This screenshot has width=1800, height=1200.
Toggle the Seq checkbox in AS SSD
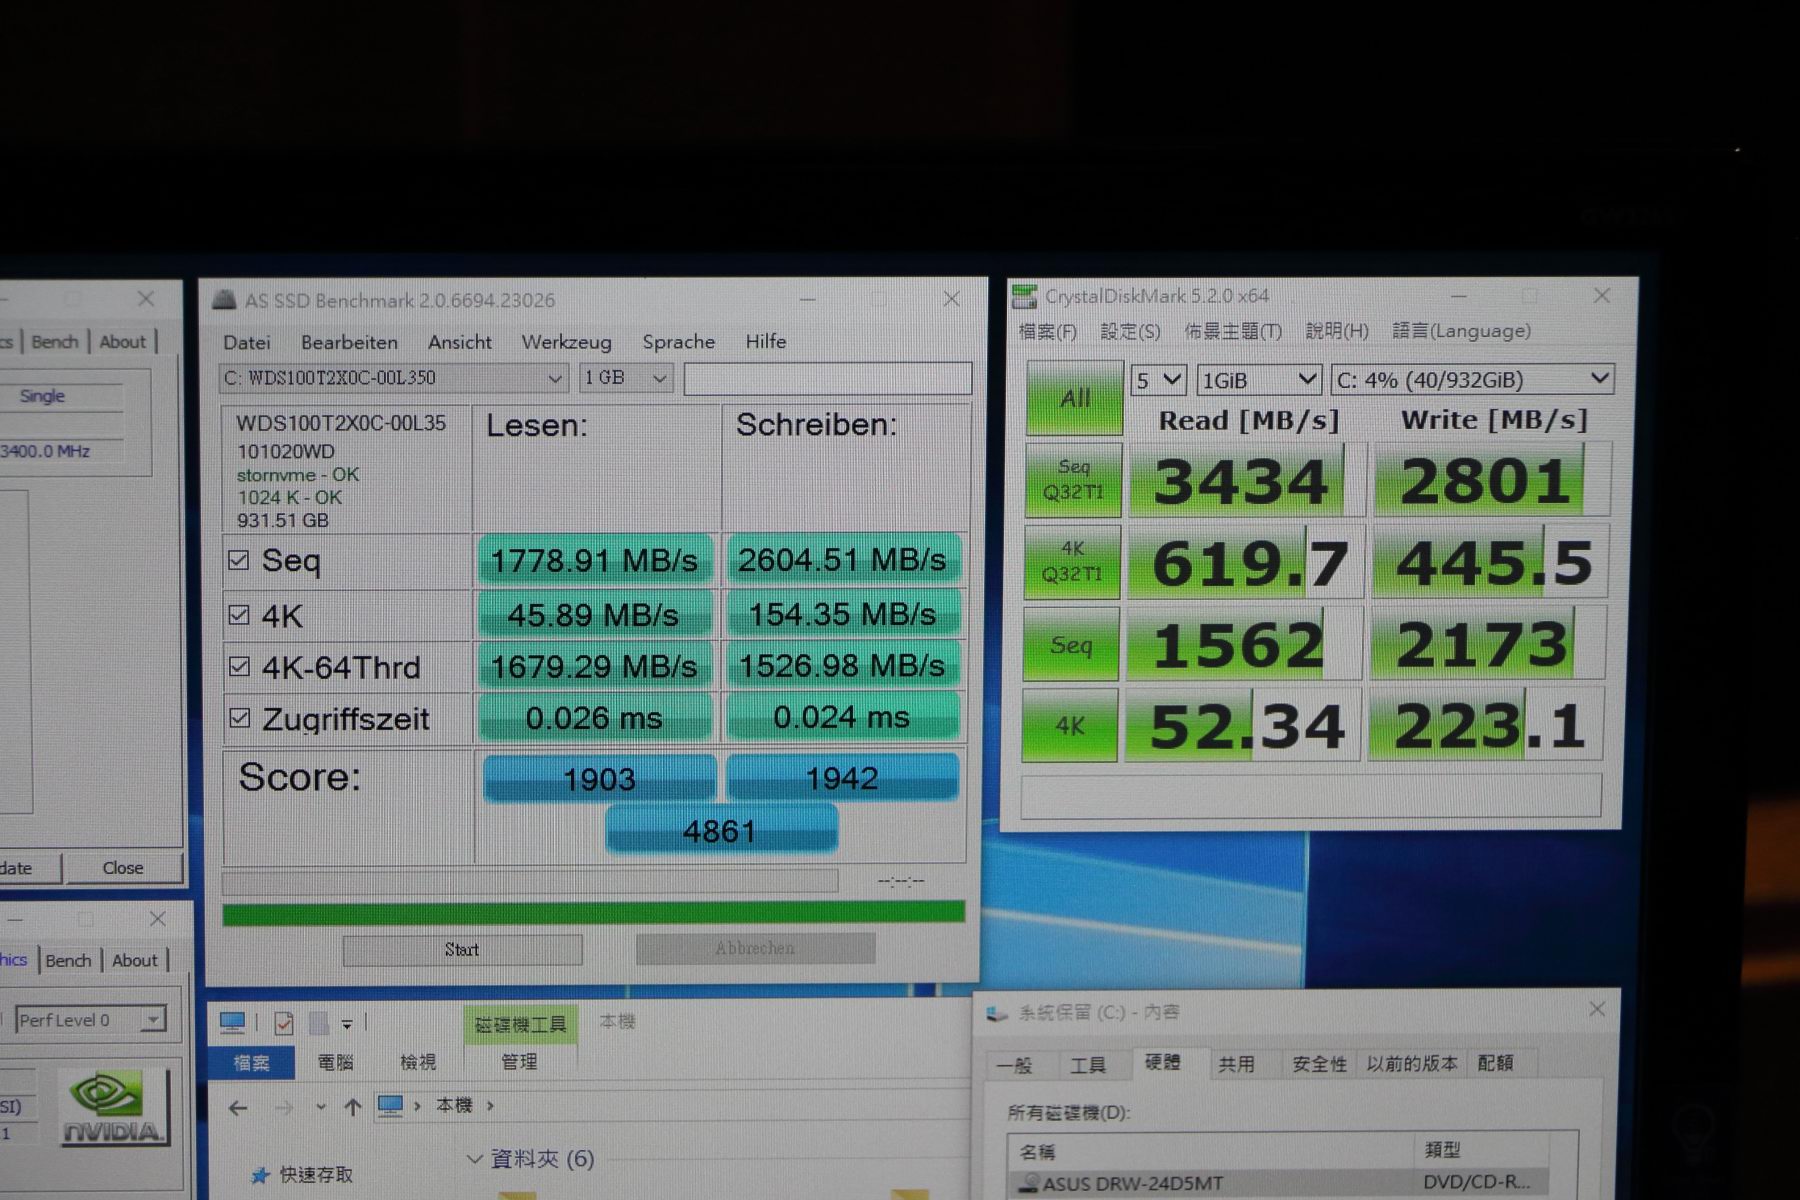238,560
